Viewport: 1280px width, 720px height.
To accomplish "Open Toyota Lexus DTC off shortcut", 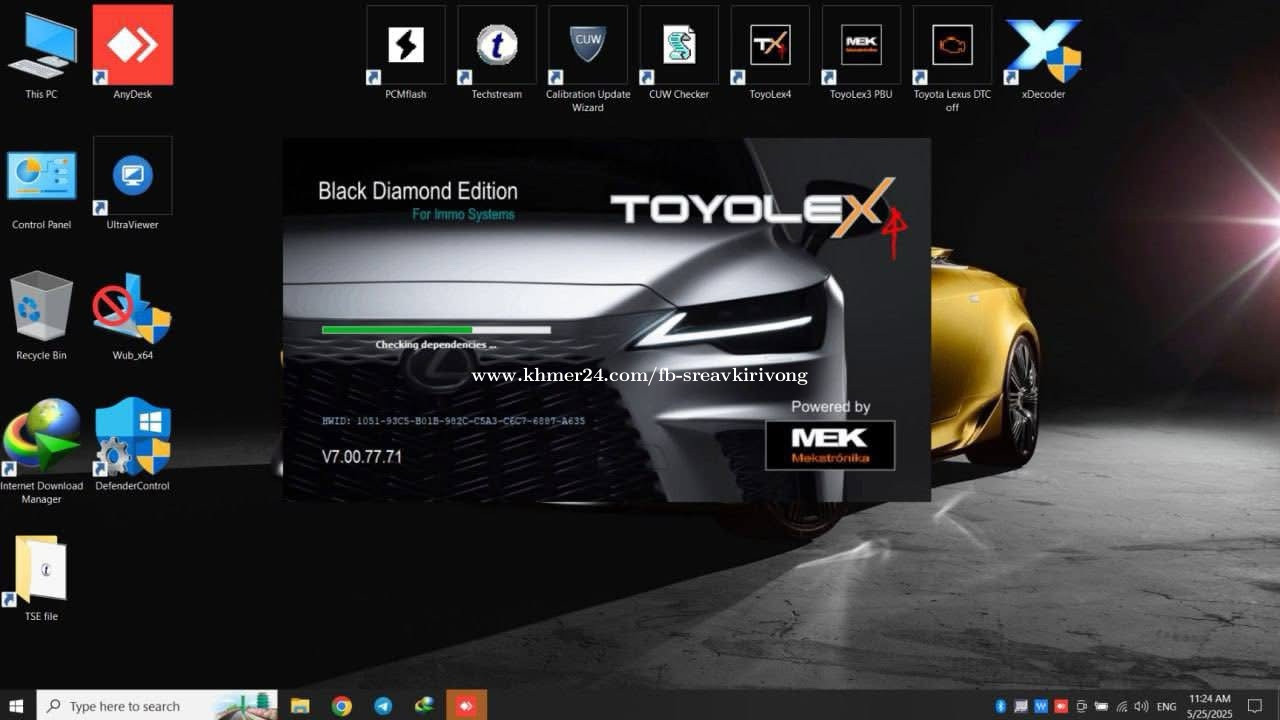I will 952,60.
